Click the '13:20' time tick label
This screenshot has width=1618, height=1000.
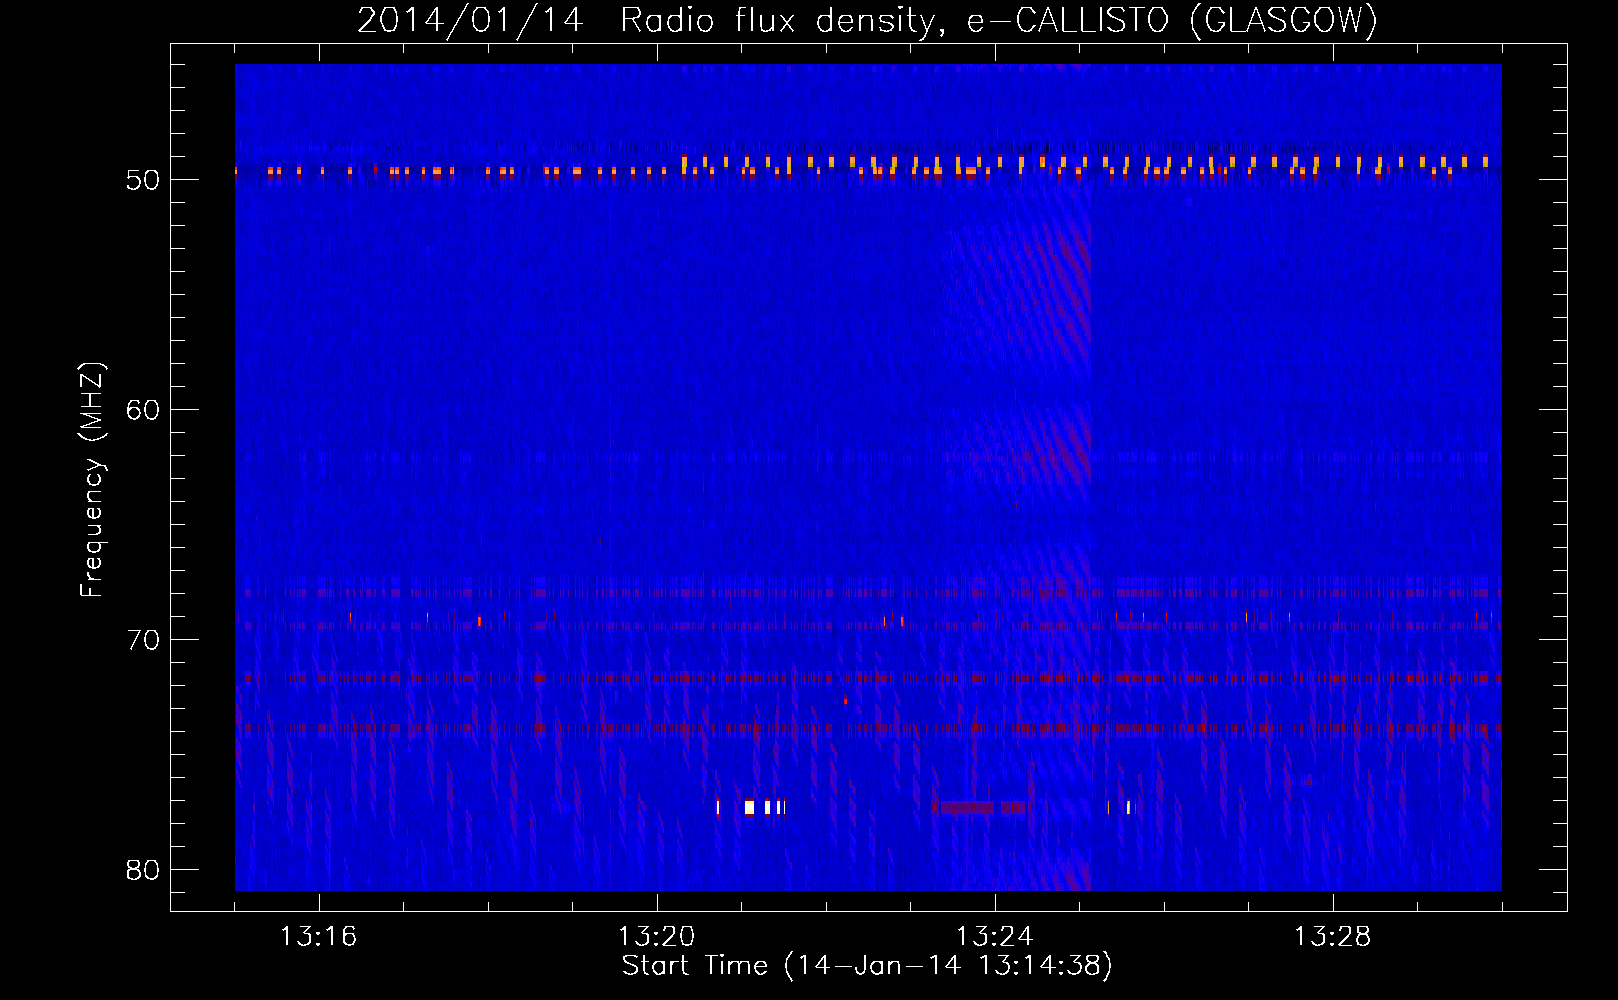656,936
